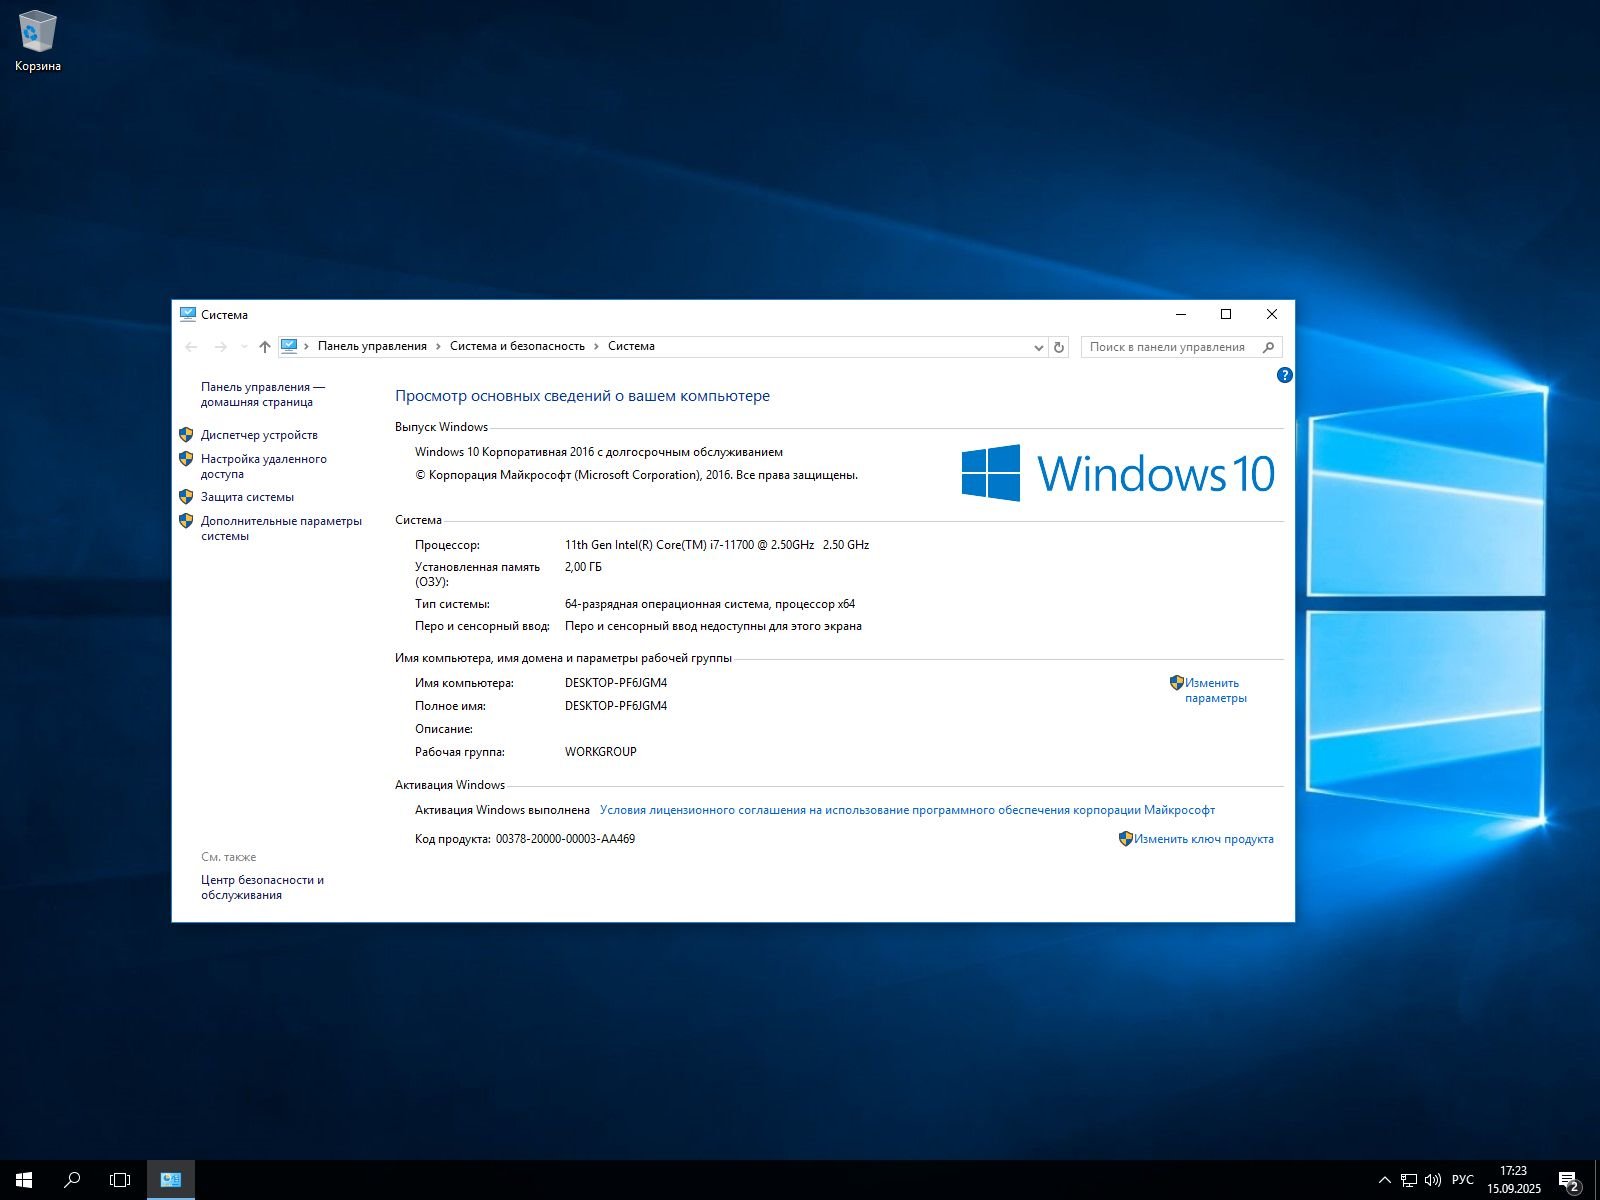Click the Control Panel search field
The image size is (1600, 1200).
(x=1170, y=347)
